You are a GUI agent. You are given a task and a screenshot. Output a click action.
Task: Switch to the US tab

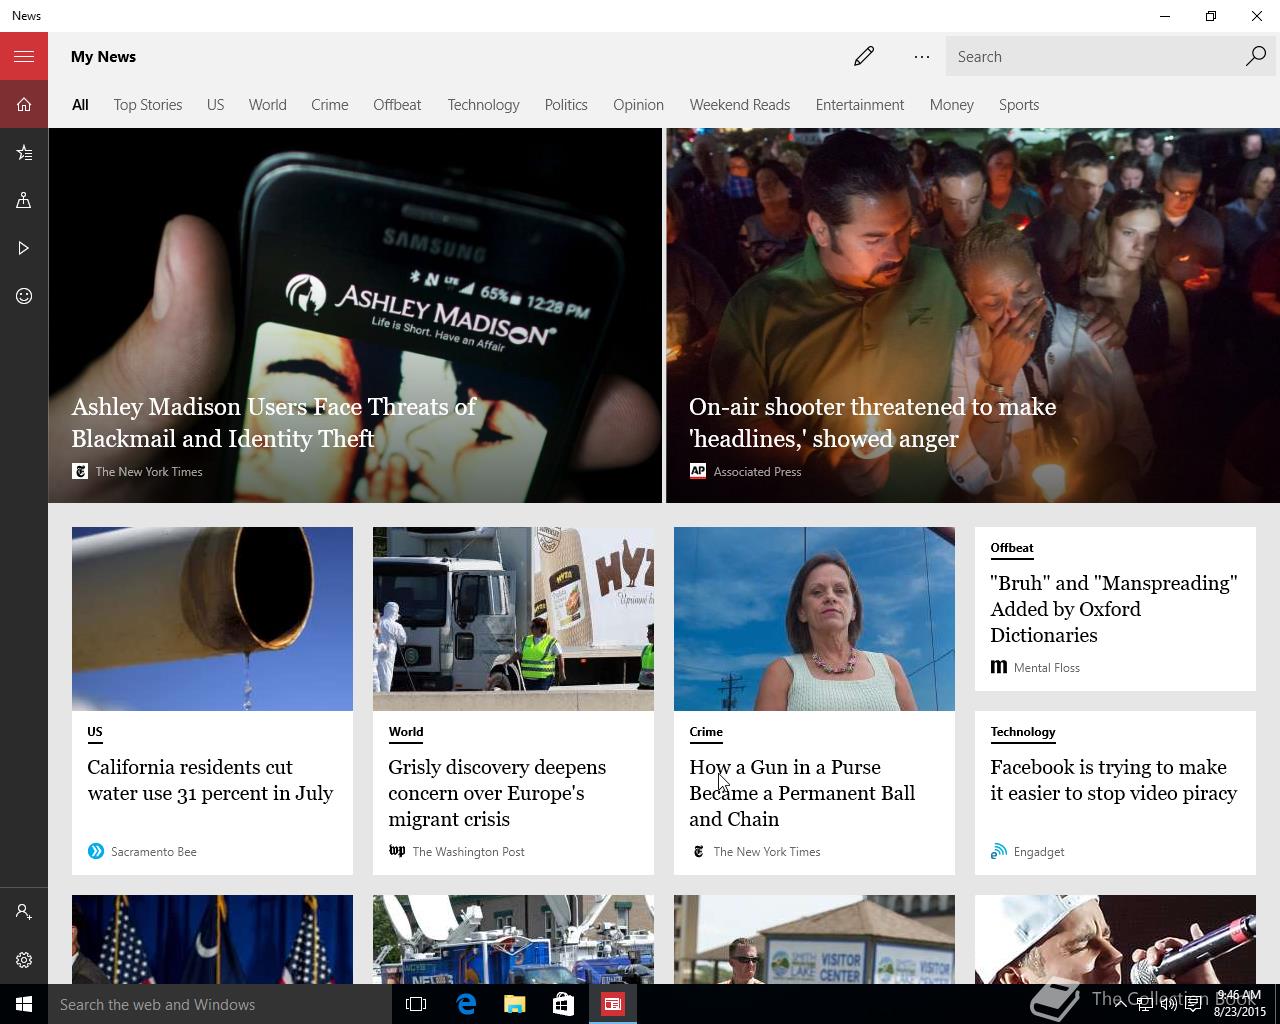[215, 104]
